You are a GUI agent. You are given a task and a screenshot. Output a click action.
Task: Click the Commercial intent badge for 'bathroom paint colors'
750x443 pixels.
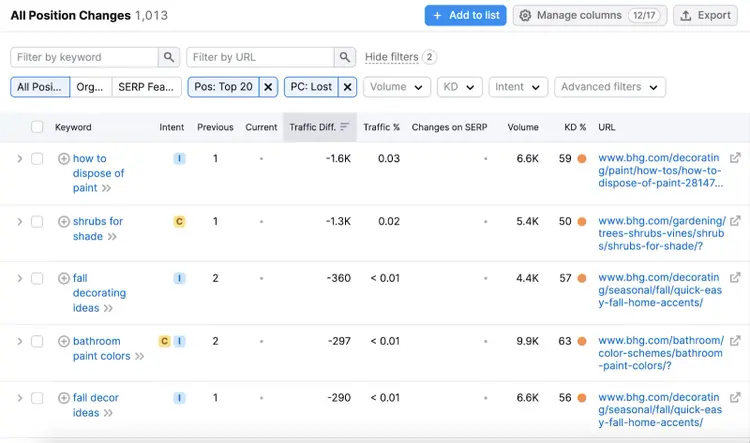165,341
